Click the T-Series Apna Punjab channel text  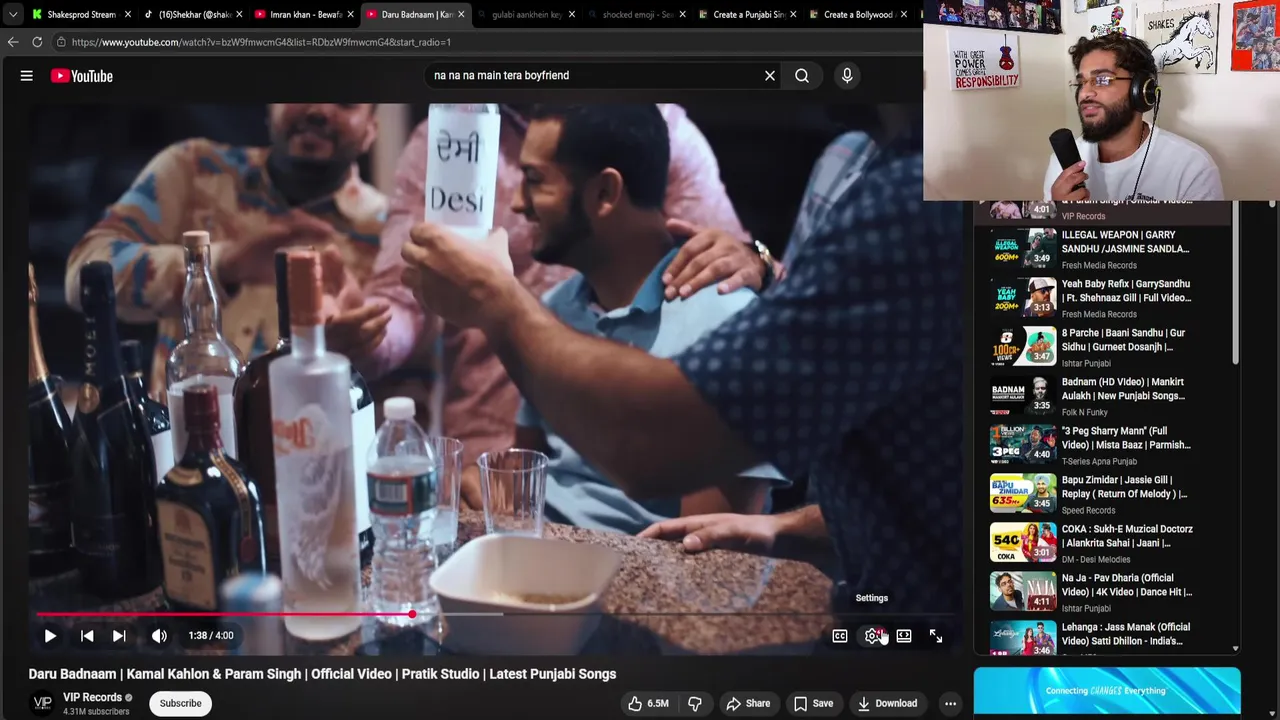tap(1099, 461)
